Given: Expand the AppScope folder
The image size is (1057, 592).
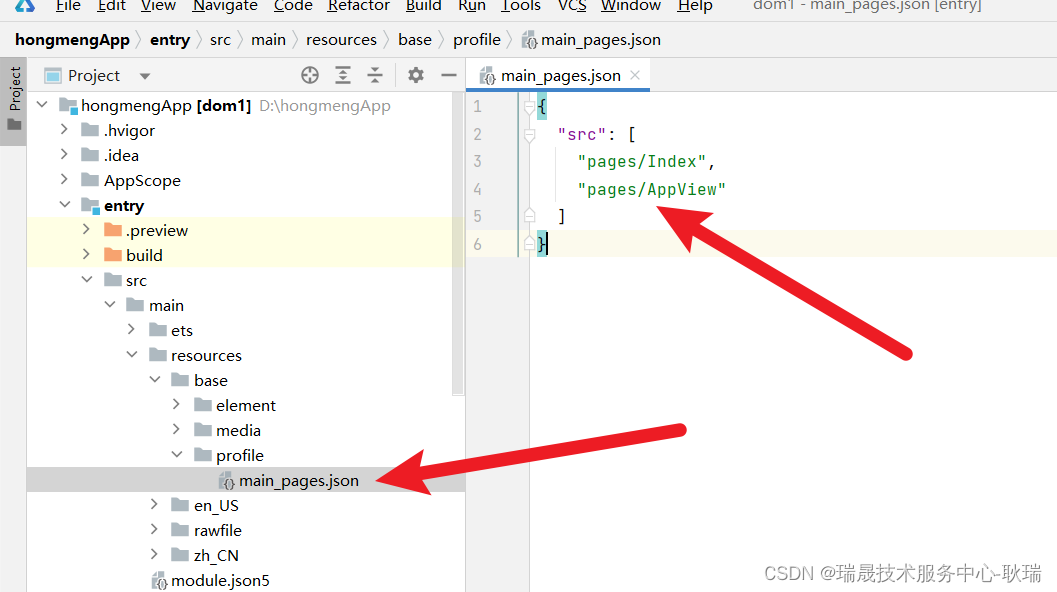Looking at the screenshot, I should 64,179.
